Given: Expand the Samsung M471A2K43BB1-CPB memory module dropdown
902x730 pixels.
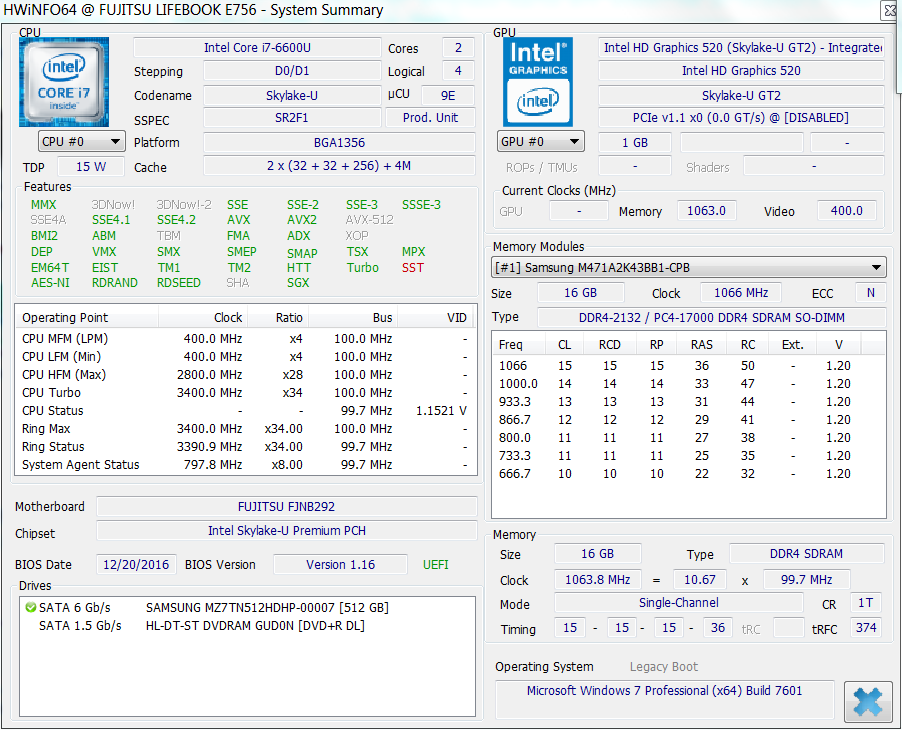Looking at the screenshot, I should point(689,267).
